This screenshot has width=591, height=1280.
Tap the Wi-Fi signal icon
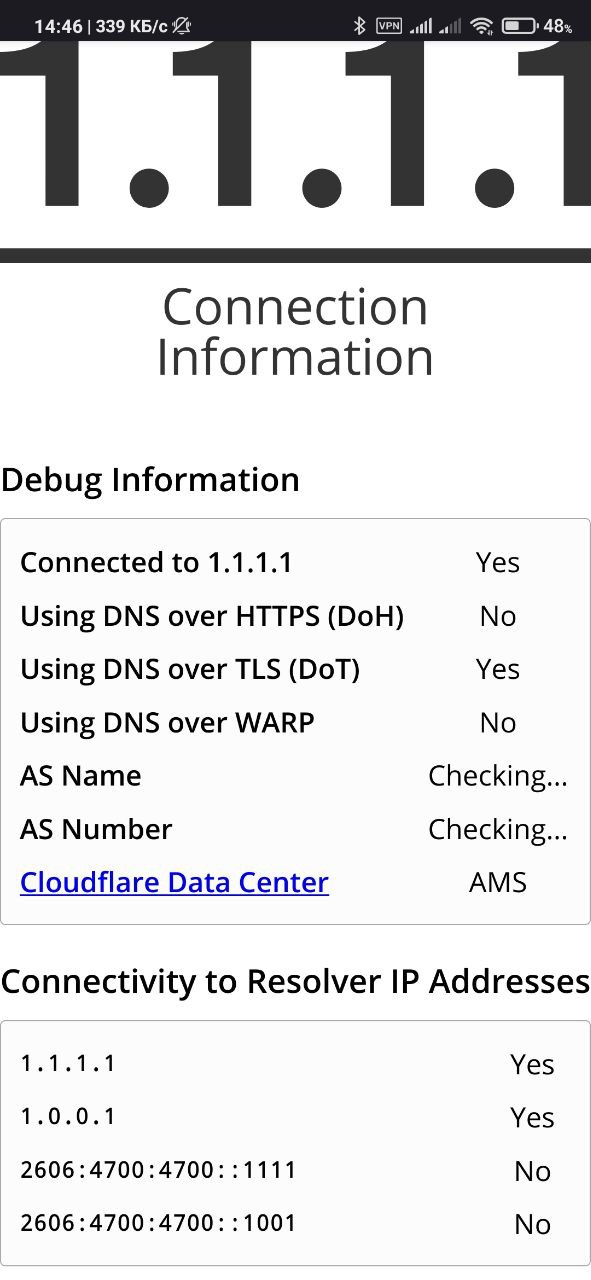point(482,26)
